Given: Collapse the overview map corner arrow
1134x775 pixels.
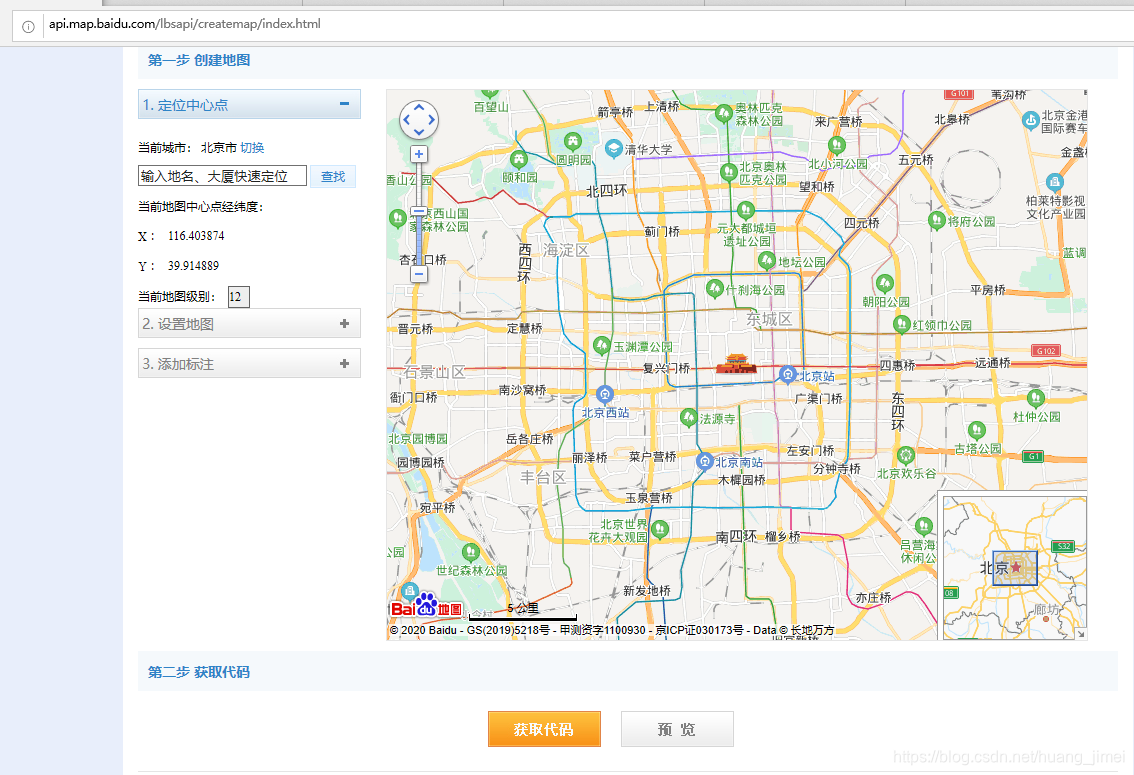Looking at the screenshot, I should pyautogui.click(x=1081, y=634).
